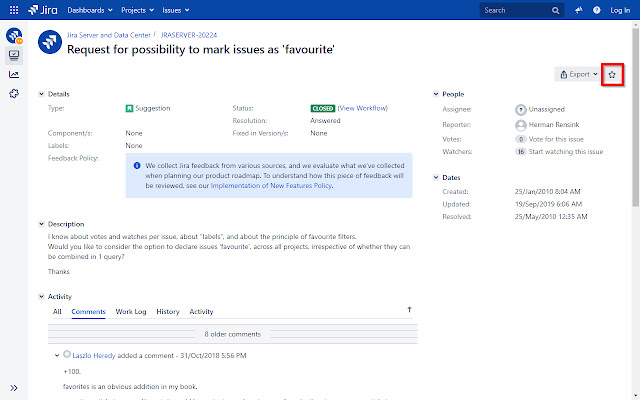Open the Activity tab
Viewport: 640px width, 400px height.
(201, 311)
